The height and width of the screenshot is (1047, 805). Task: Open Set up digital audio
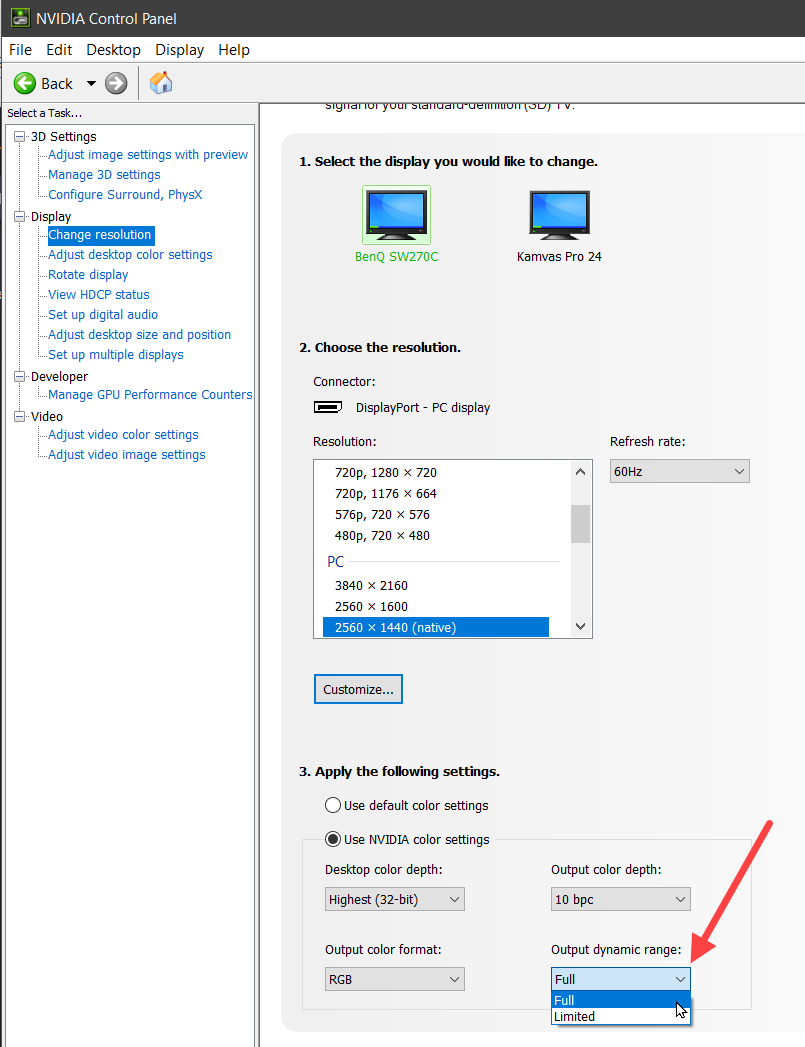tap(103, 315)
